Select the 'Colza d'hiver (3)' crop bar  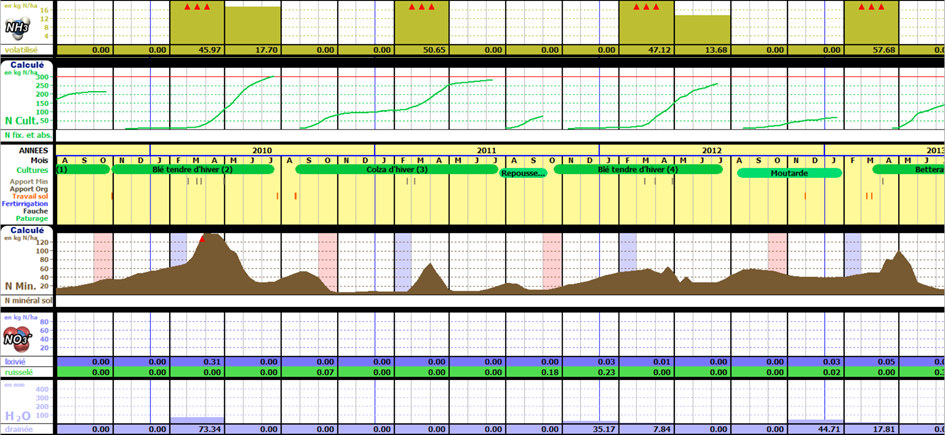pos(397,171)
